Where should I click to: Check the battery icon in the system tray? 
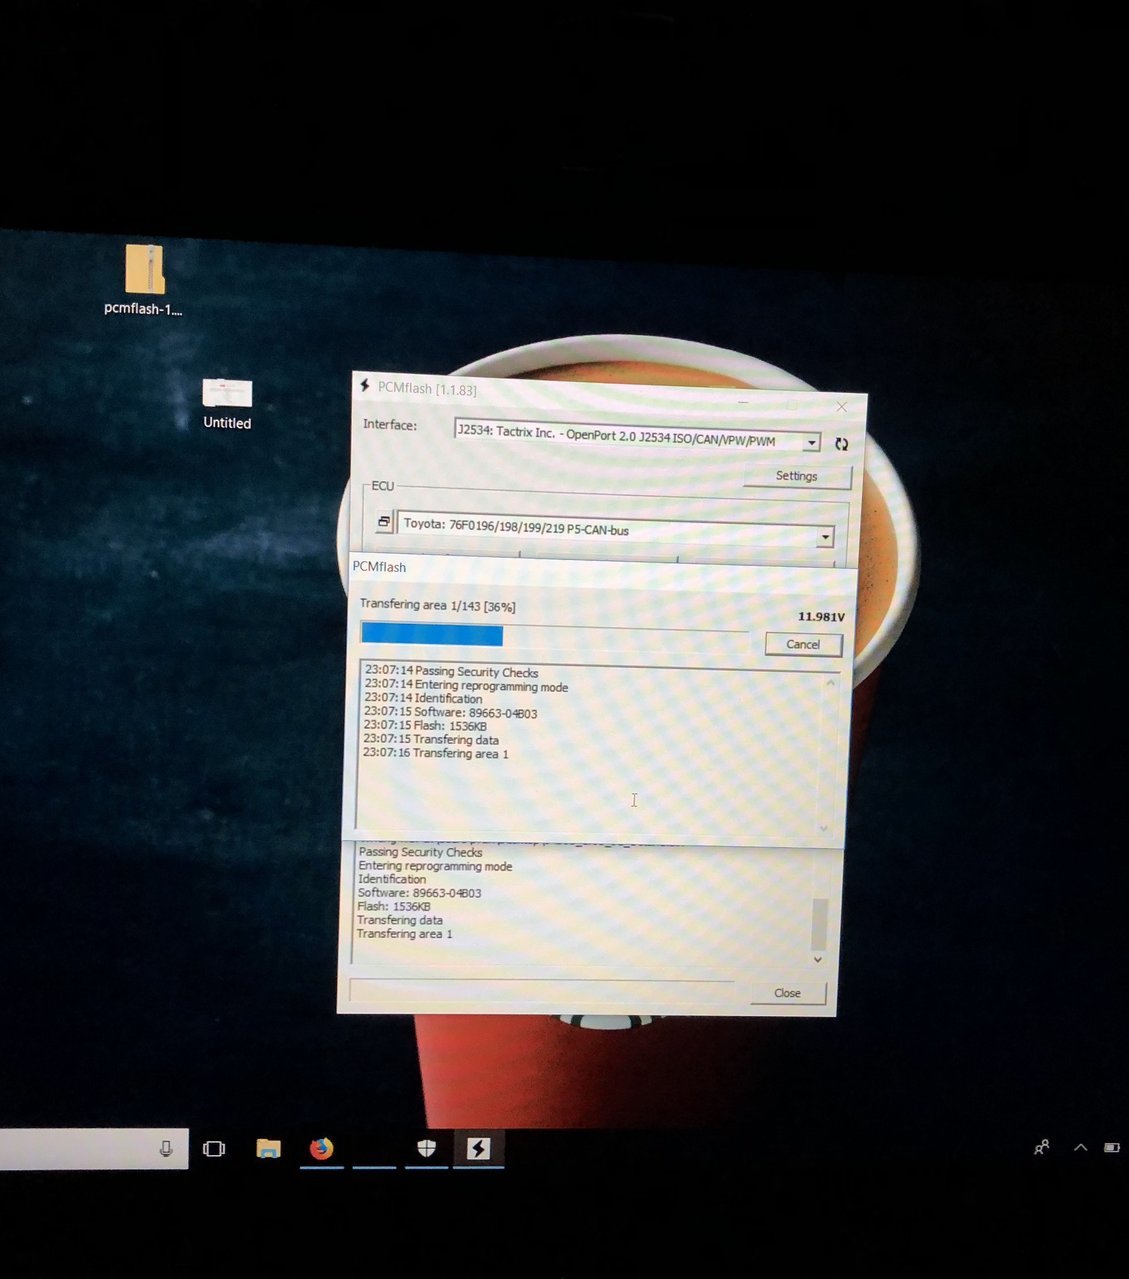(x=1111, y=1147)
